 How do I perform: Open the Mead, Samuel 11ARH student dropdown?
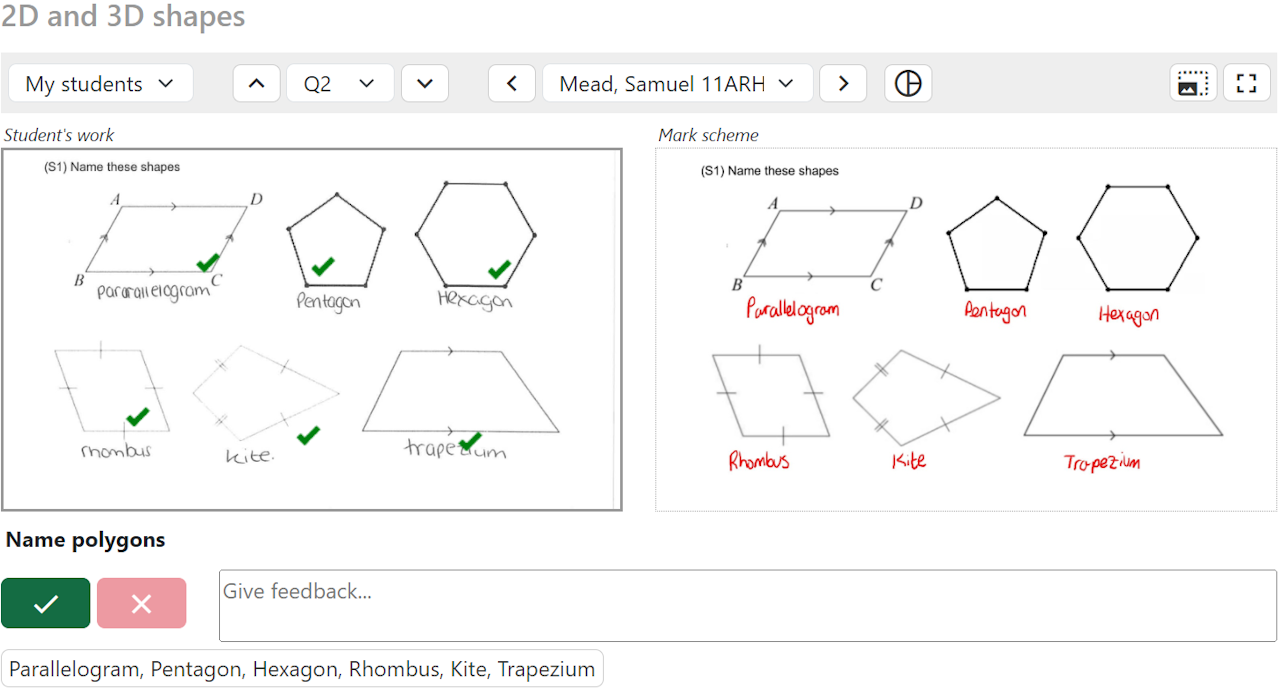pyautogui.click(x=677, y=83)
